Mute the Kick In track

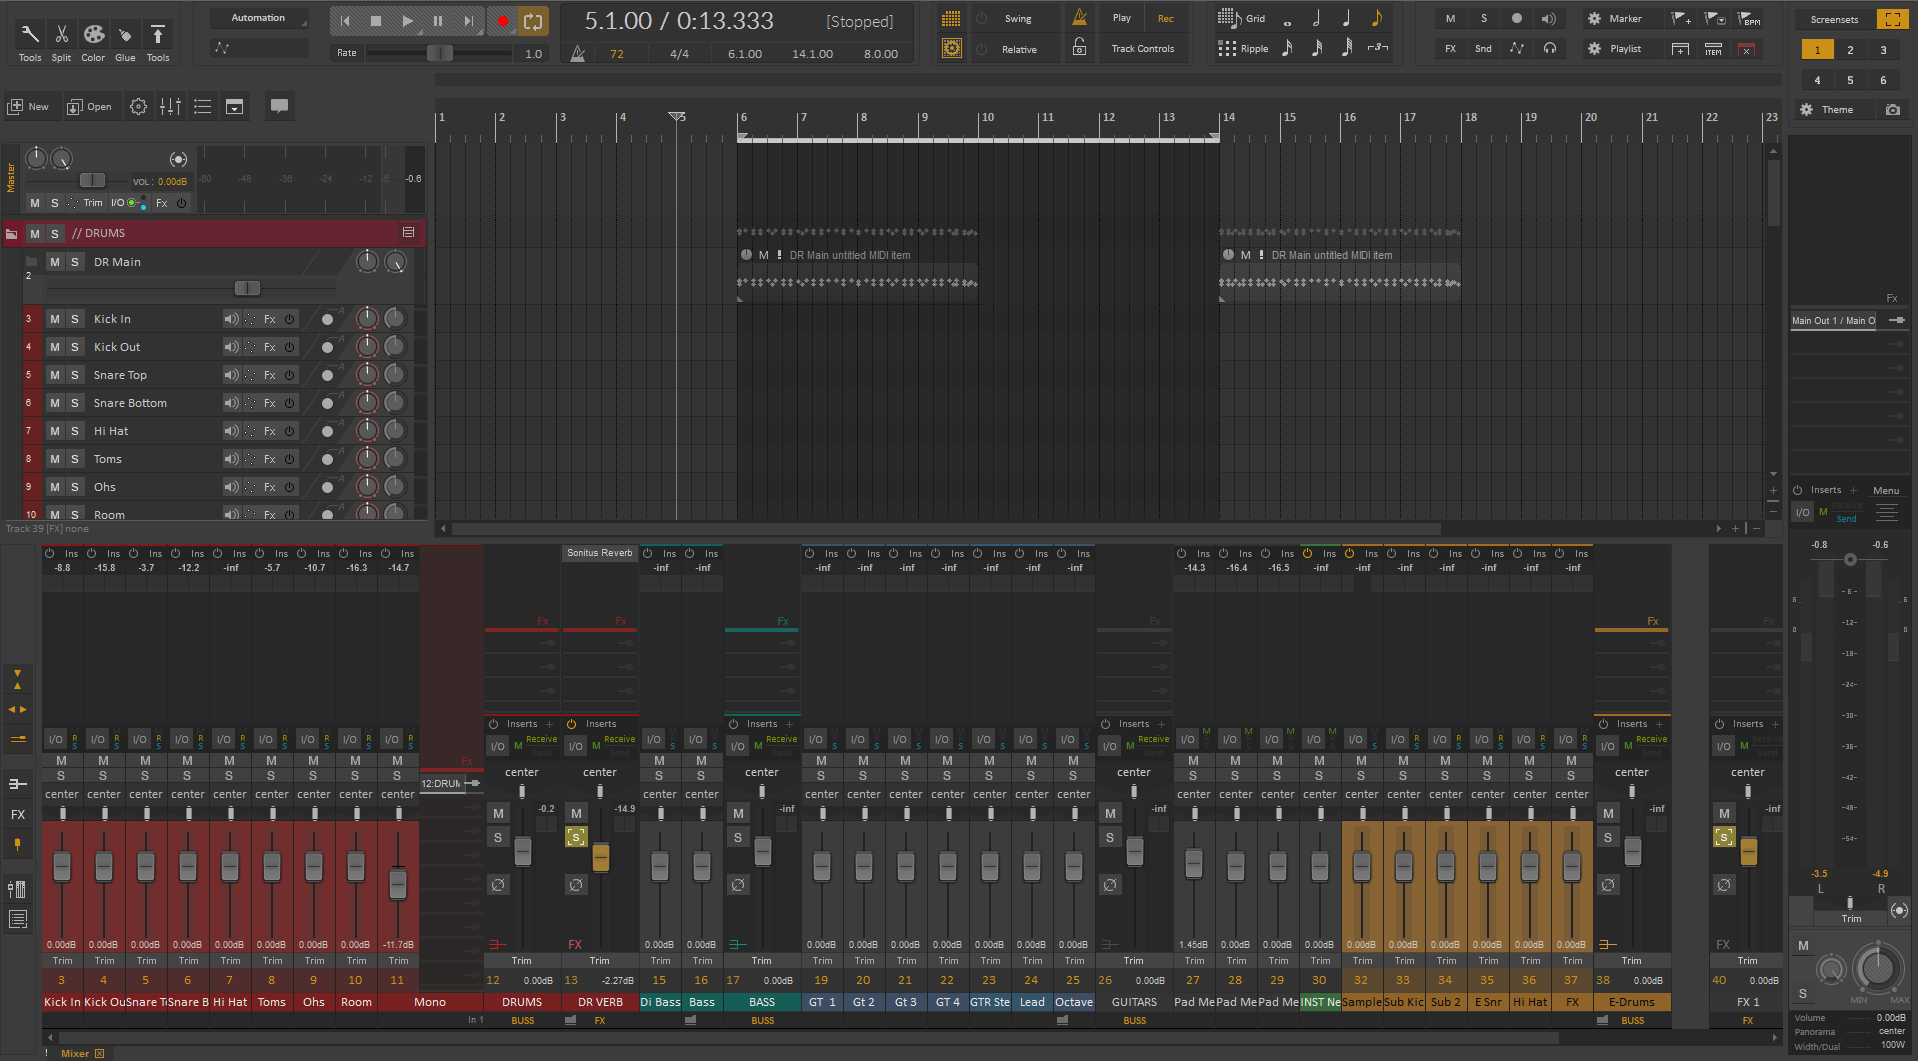pyautogui.click(x=55, y=319)
